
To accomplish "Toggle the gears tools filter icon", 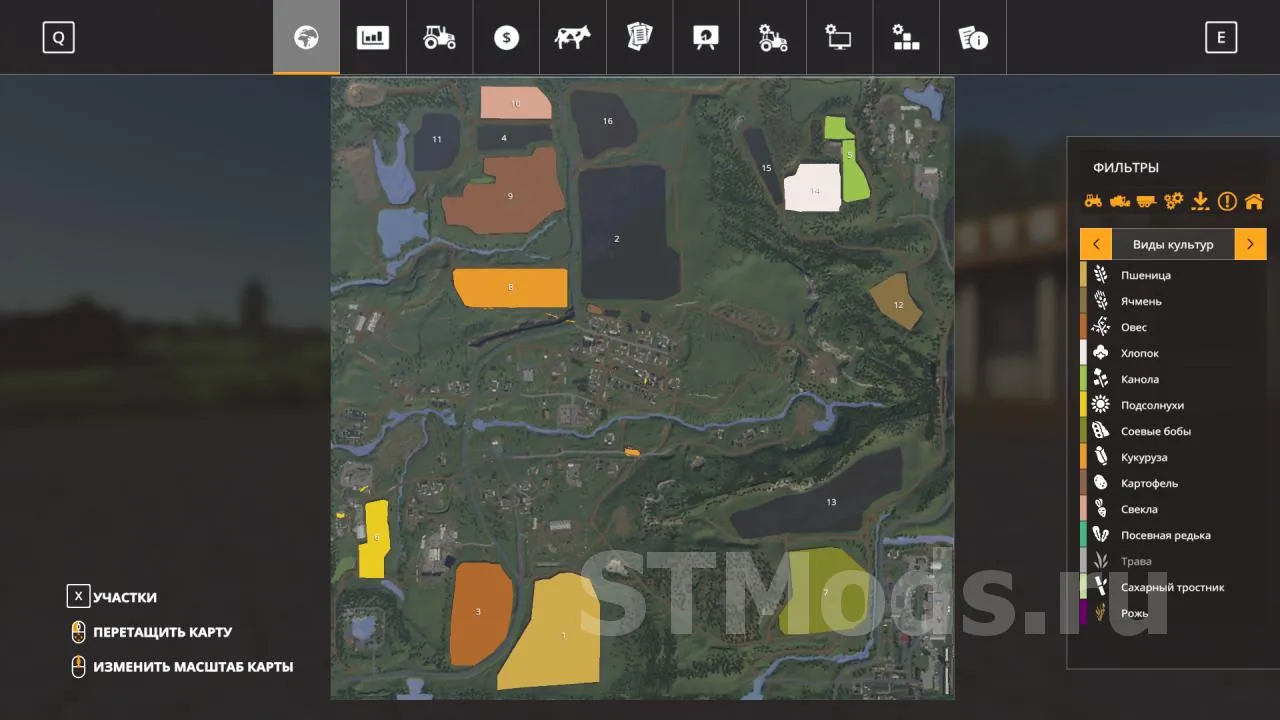I will point(1173,201).
